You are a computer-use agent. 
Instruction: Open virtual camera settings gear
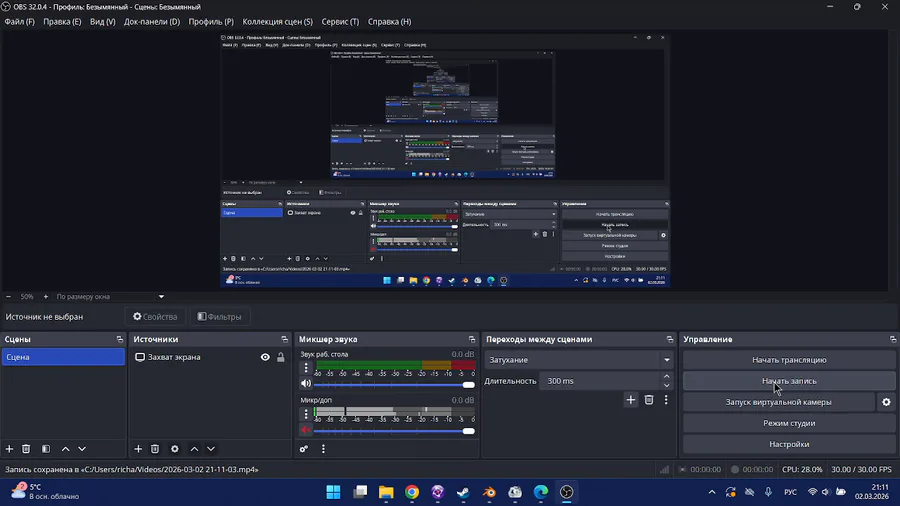click(886, 402)
